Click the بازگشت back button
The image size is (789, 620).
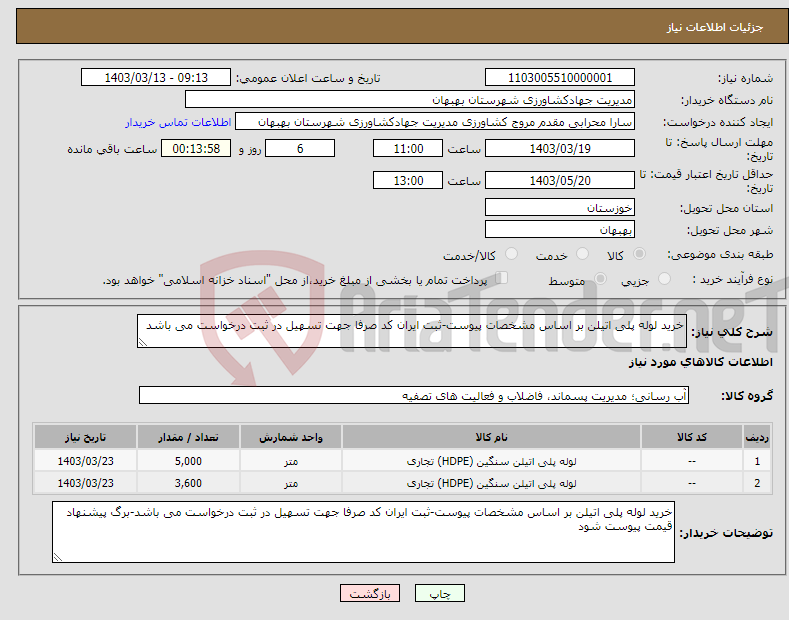(x=370, y=594)
